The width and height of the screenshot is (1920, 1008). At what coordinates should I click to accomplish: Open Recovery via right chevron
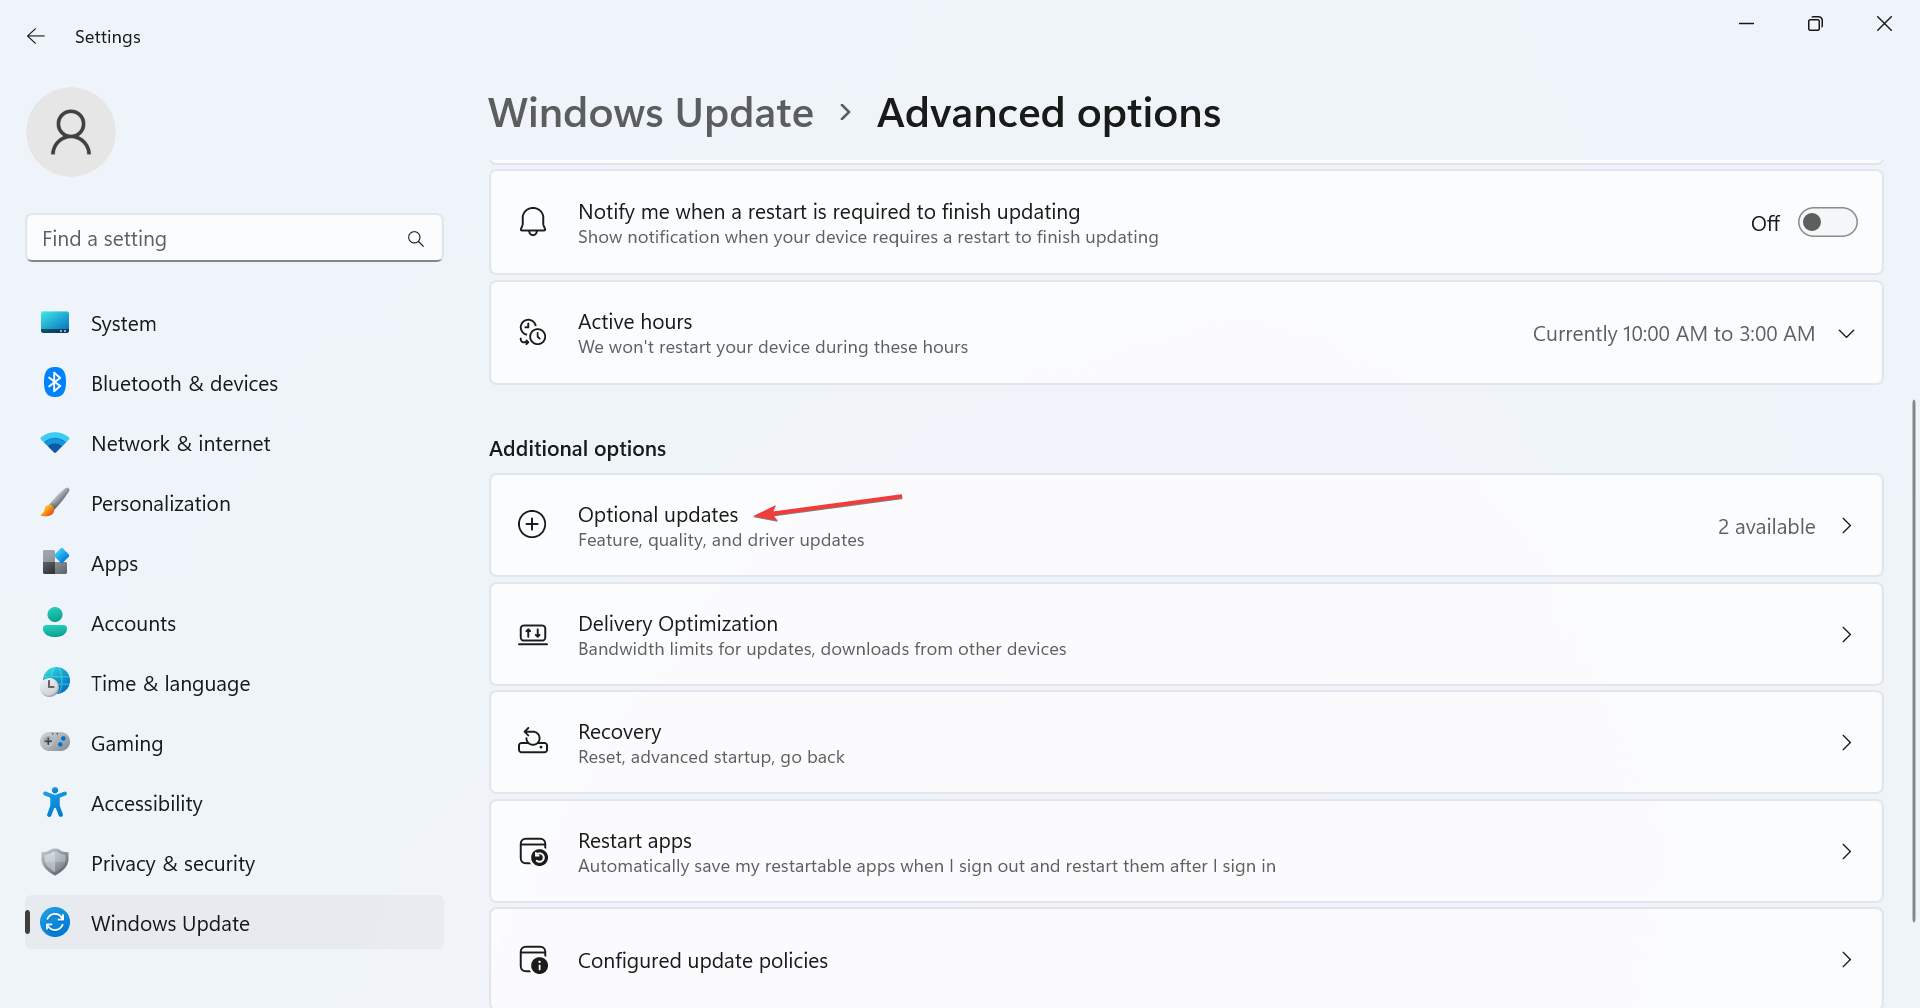point(1847,743)
